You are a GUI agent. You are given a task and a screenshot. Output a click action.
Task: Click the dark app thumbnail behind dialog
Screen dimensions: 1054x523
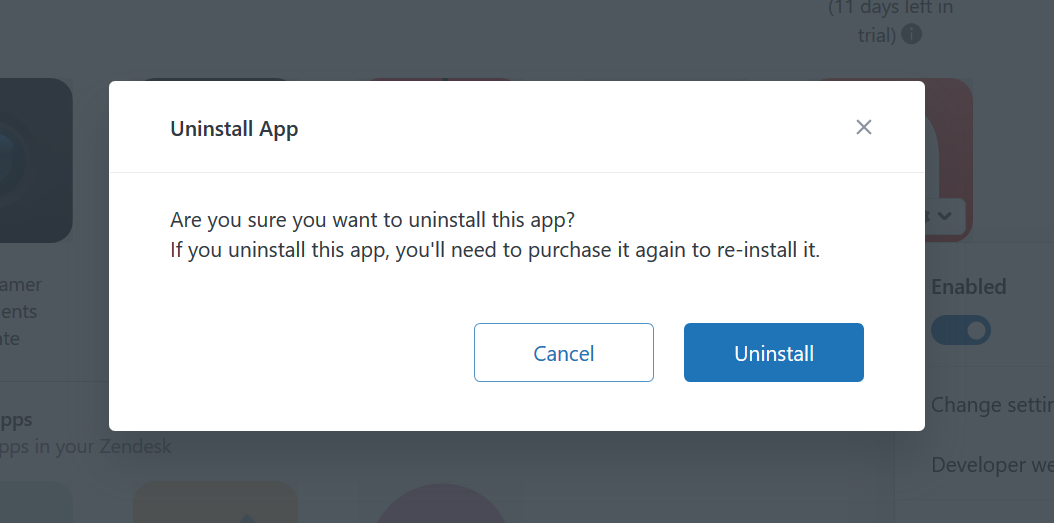click(x=34, y=160)
